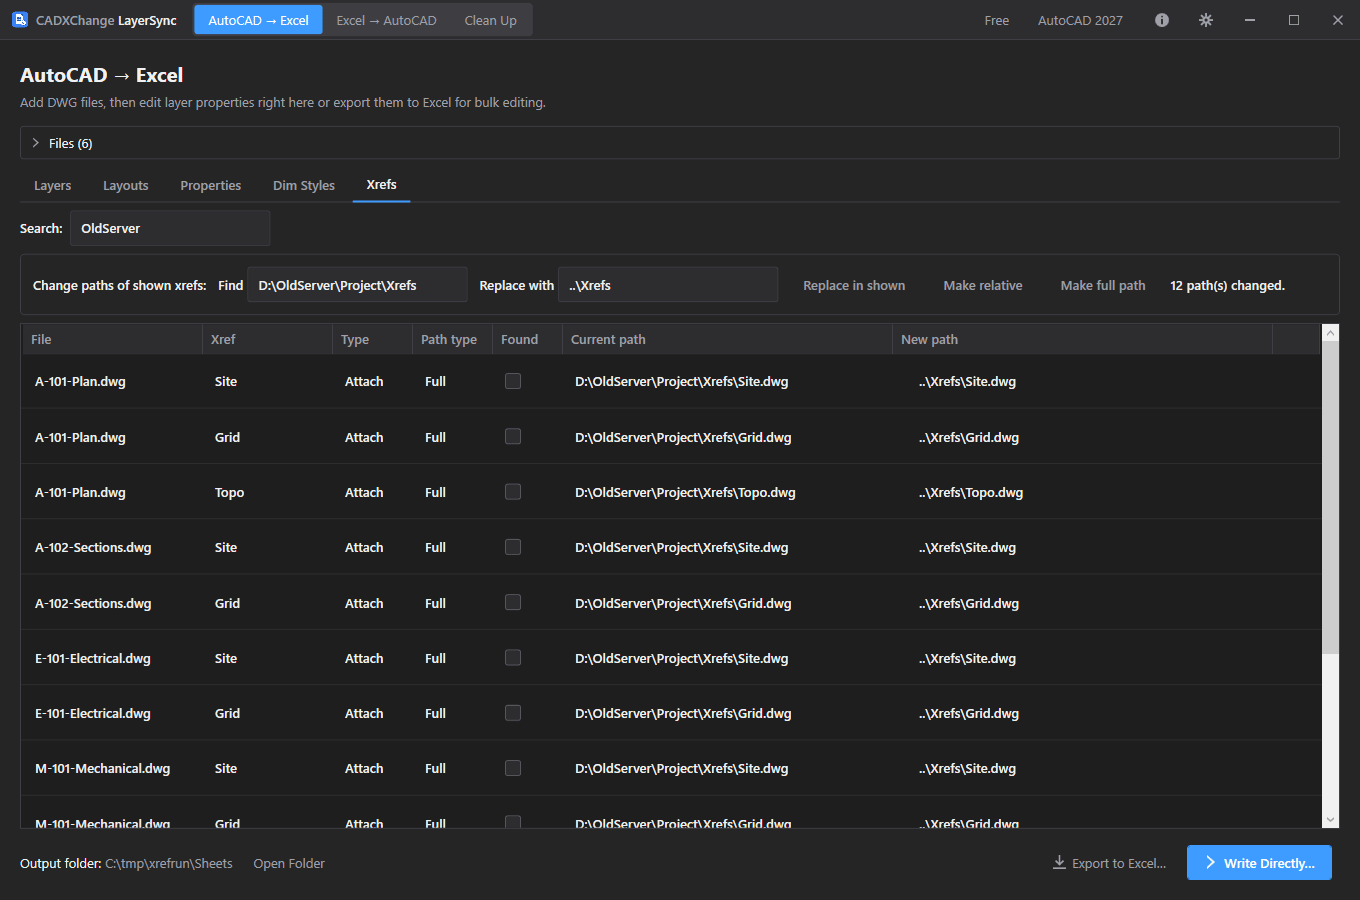
Task: Select the Properties tab
Action: [x=210, y=185]
